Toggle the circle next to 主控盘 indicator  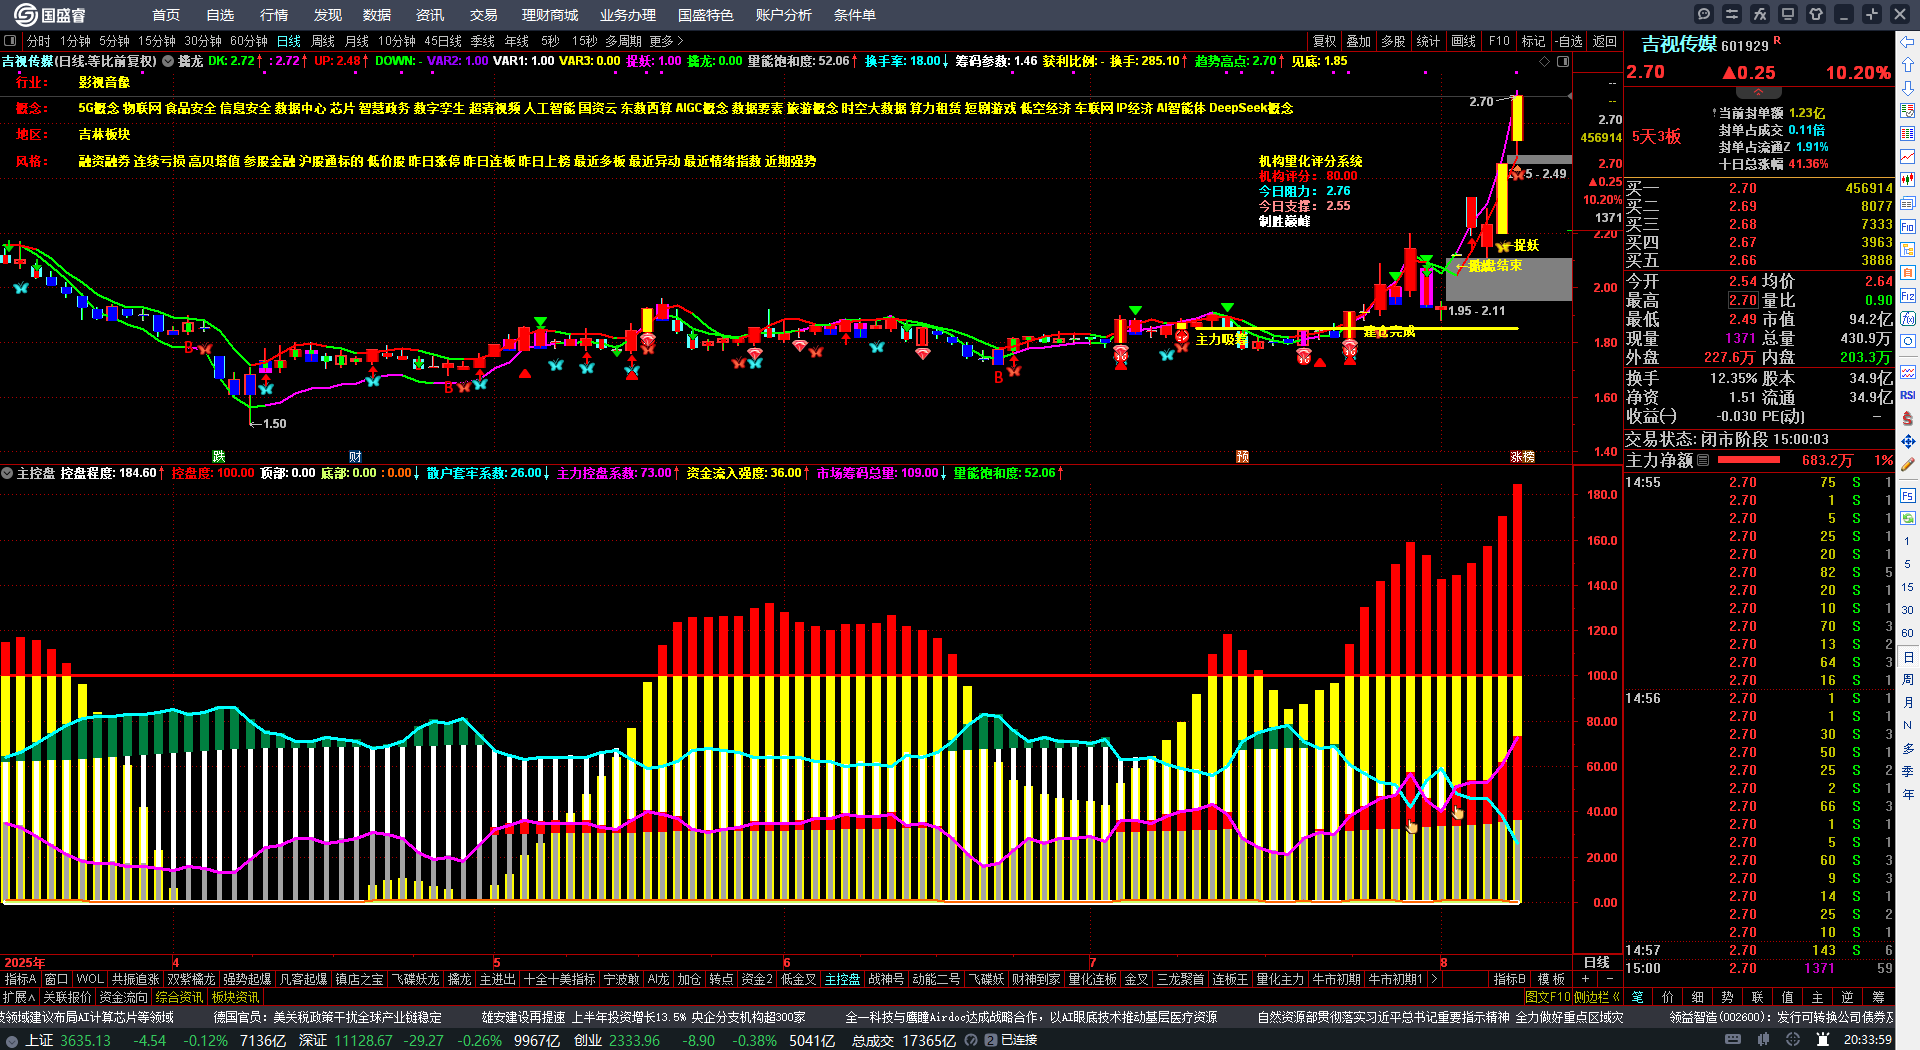(7, 473)
